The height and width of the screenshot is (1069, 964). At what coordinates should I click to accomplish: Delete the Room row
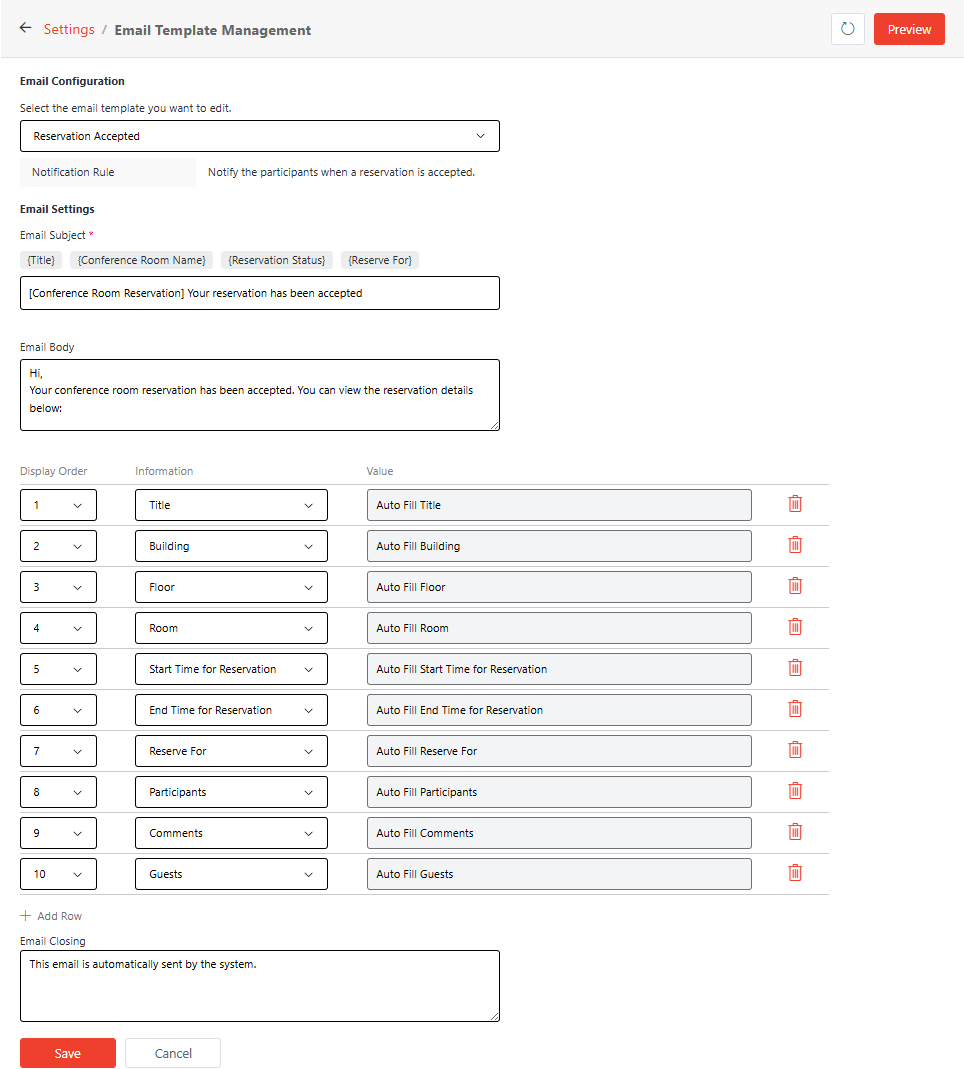tap(795, 627)
